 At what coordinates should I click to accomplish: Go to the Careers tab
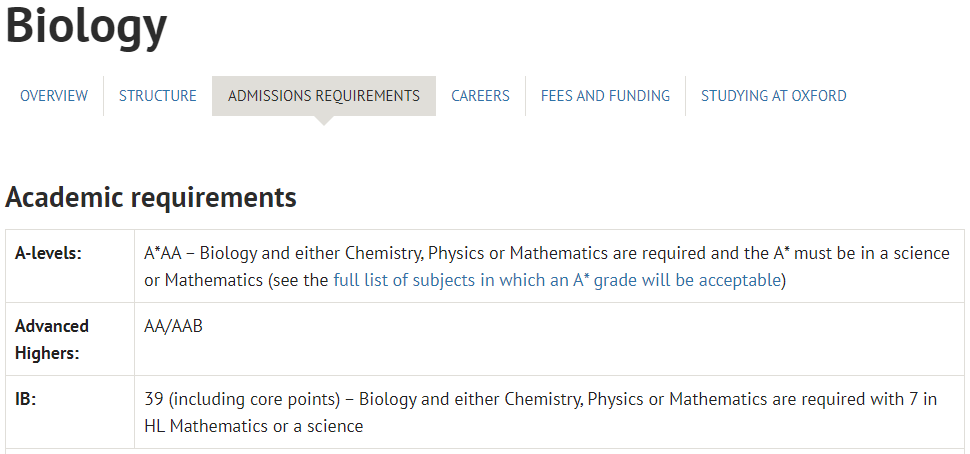(481, 96)
